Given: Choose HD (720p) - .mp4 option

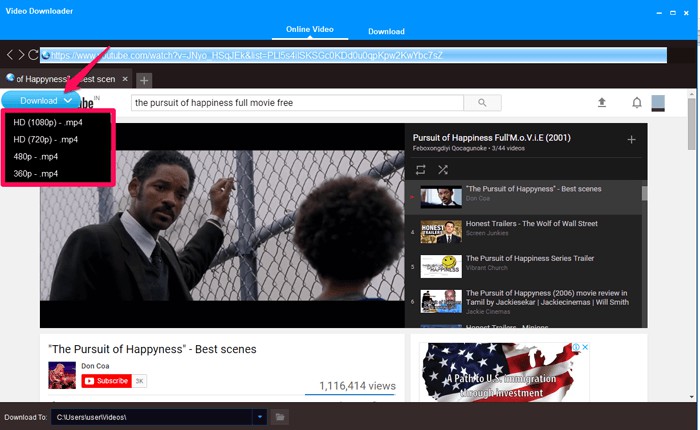Looking at the screenshot, I should (46, 139).
